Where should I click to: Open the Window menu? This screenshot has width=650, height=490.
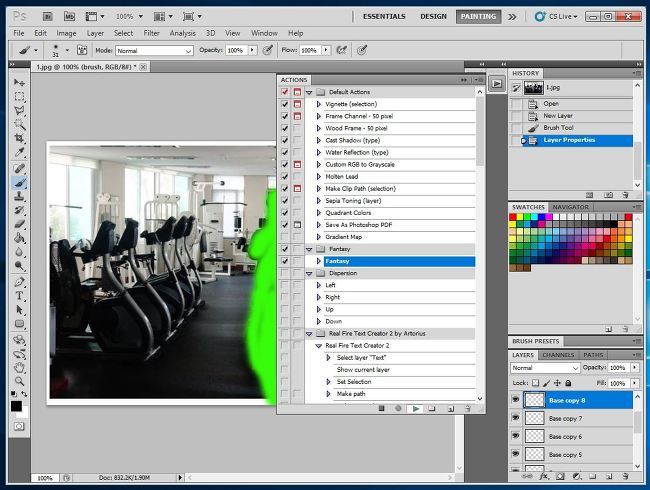tap(264, 33)
